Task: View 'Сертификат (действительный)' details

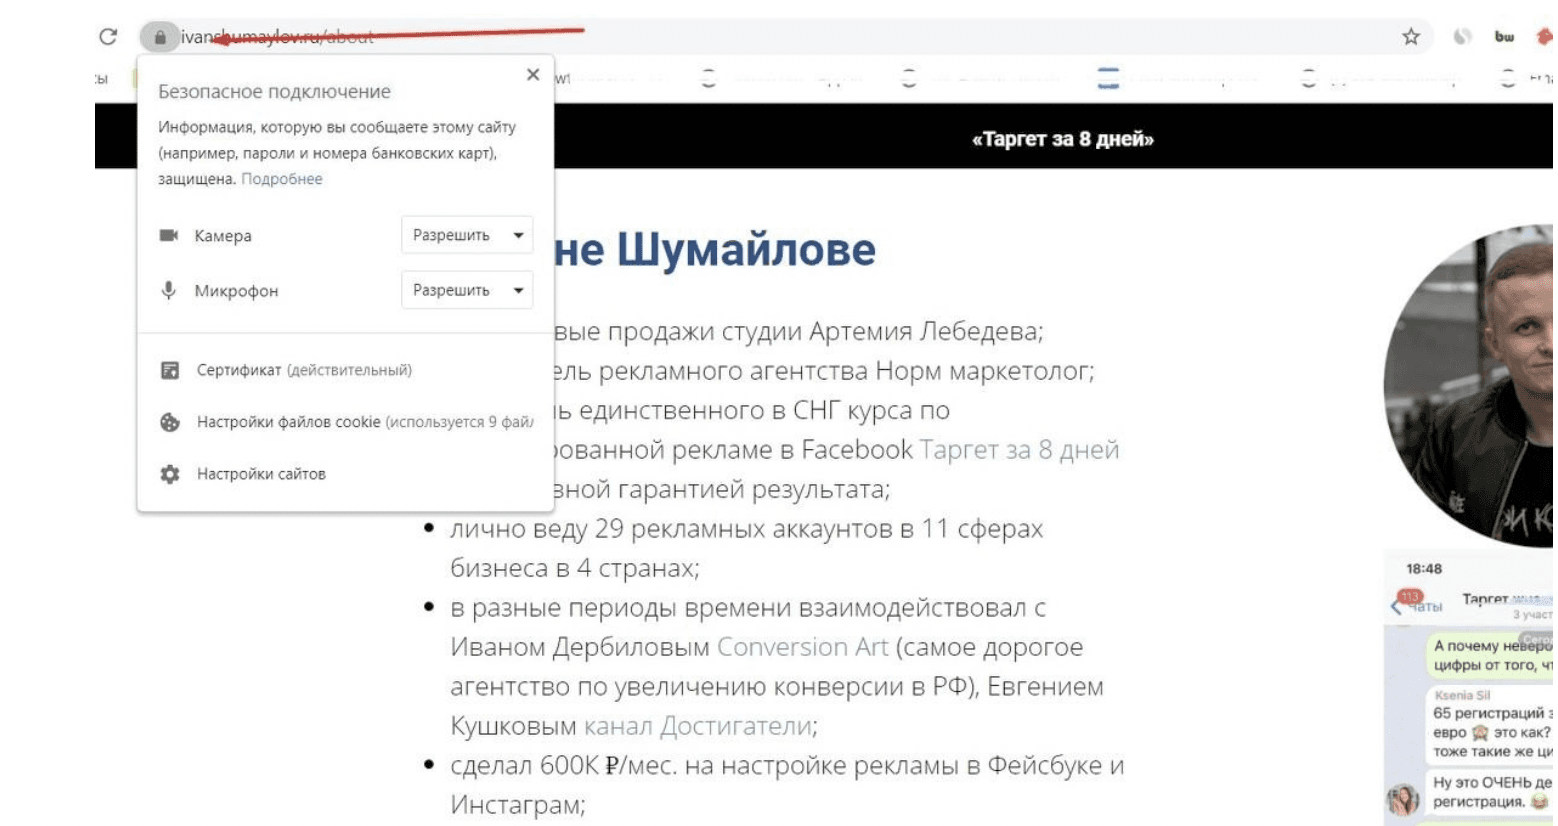Action: click(x=304, y=370)
